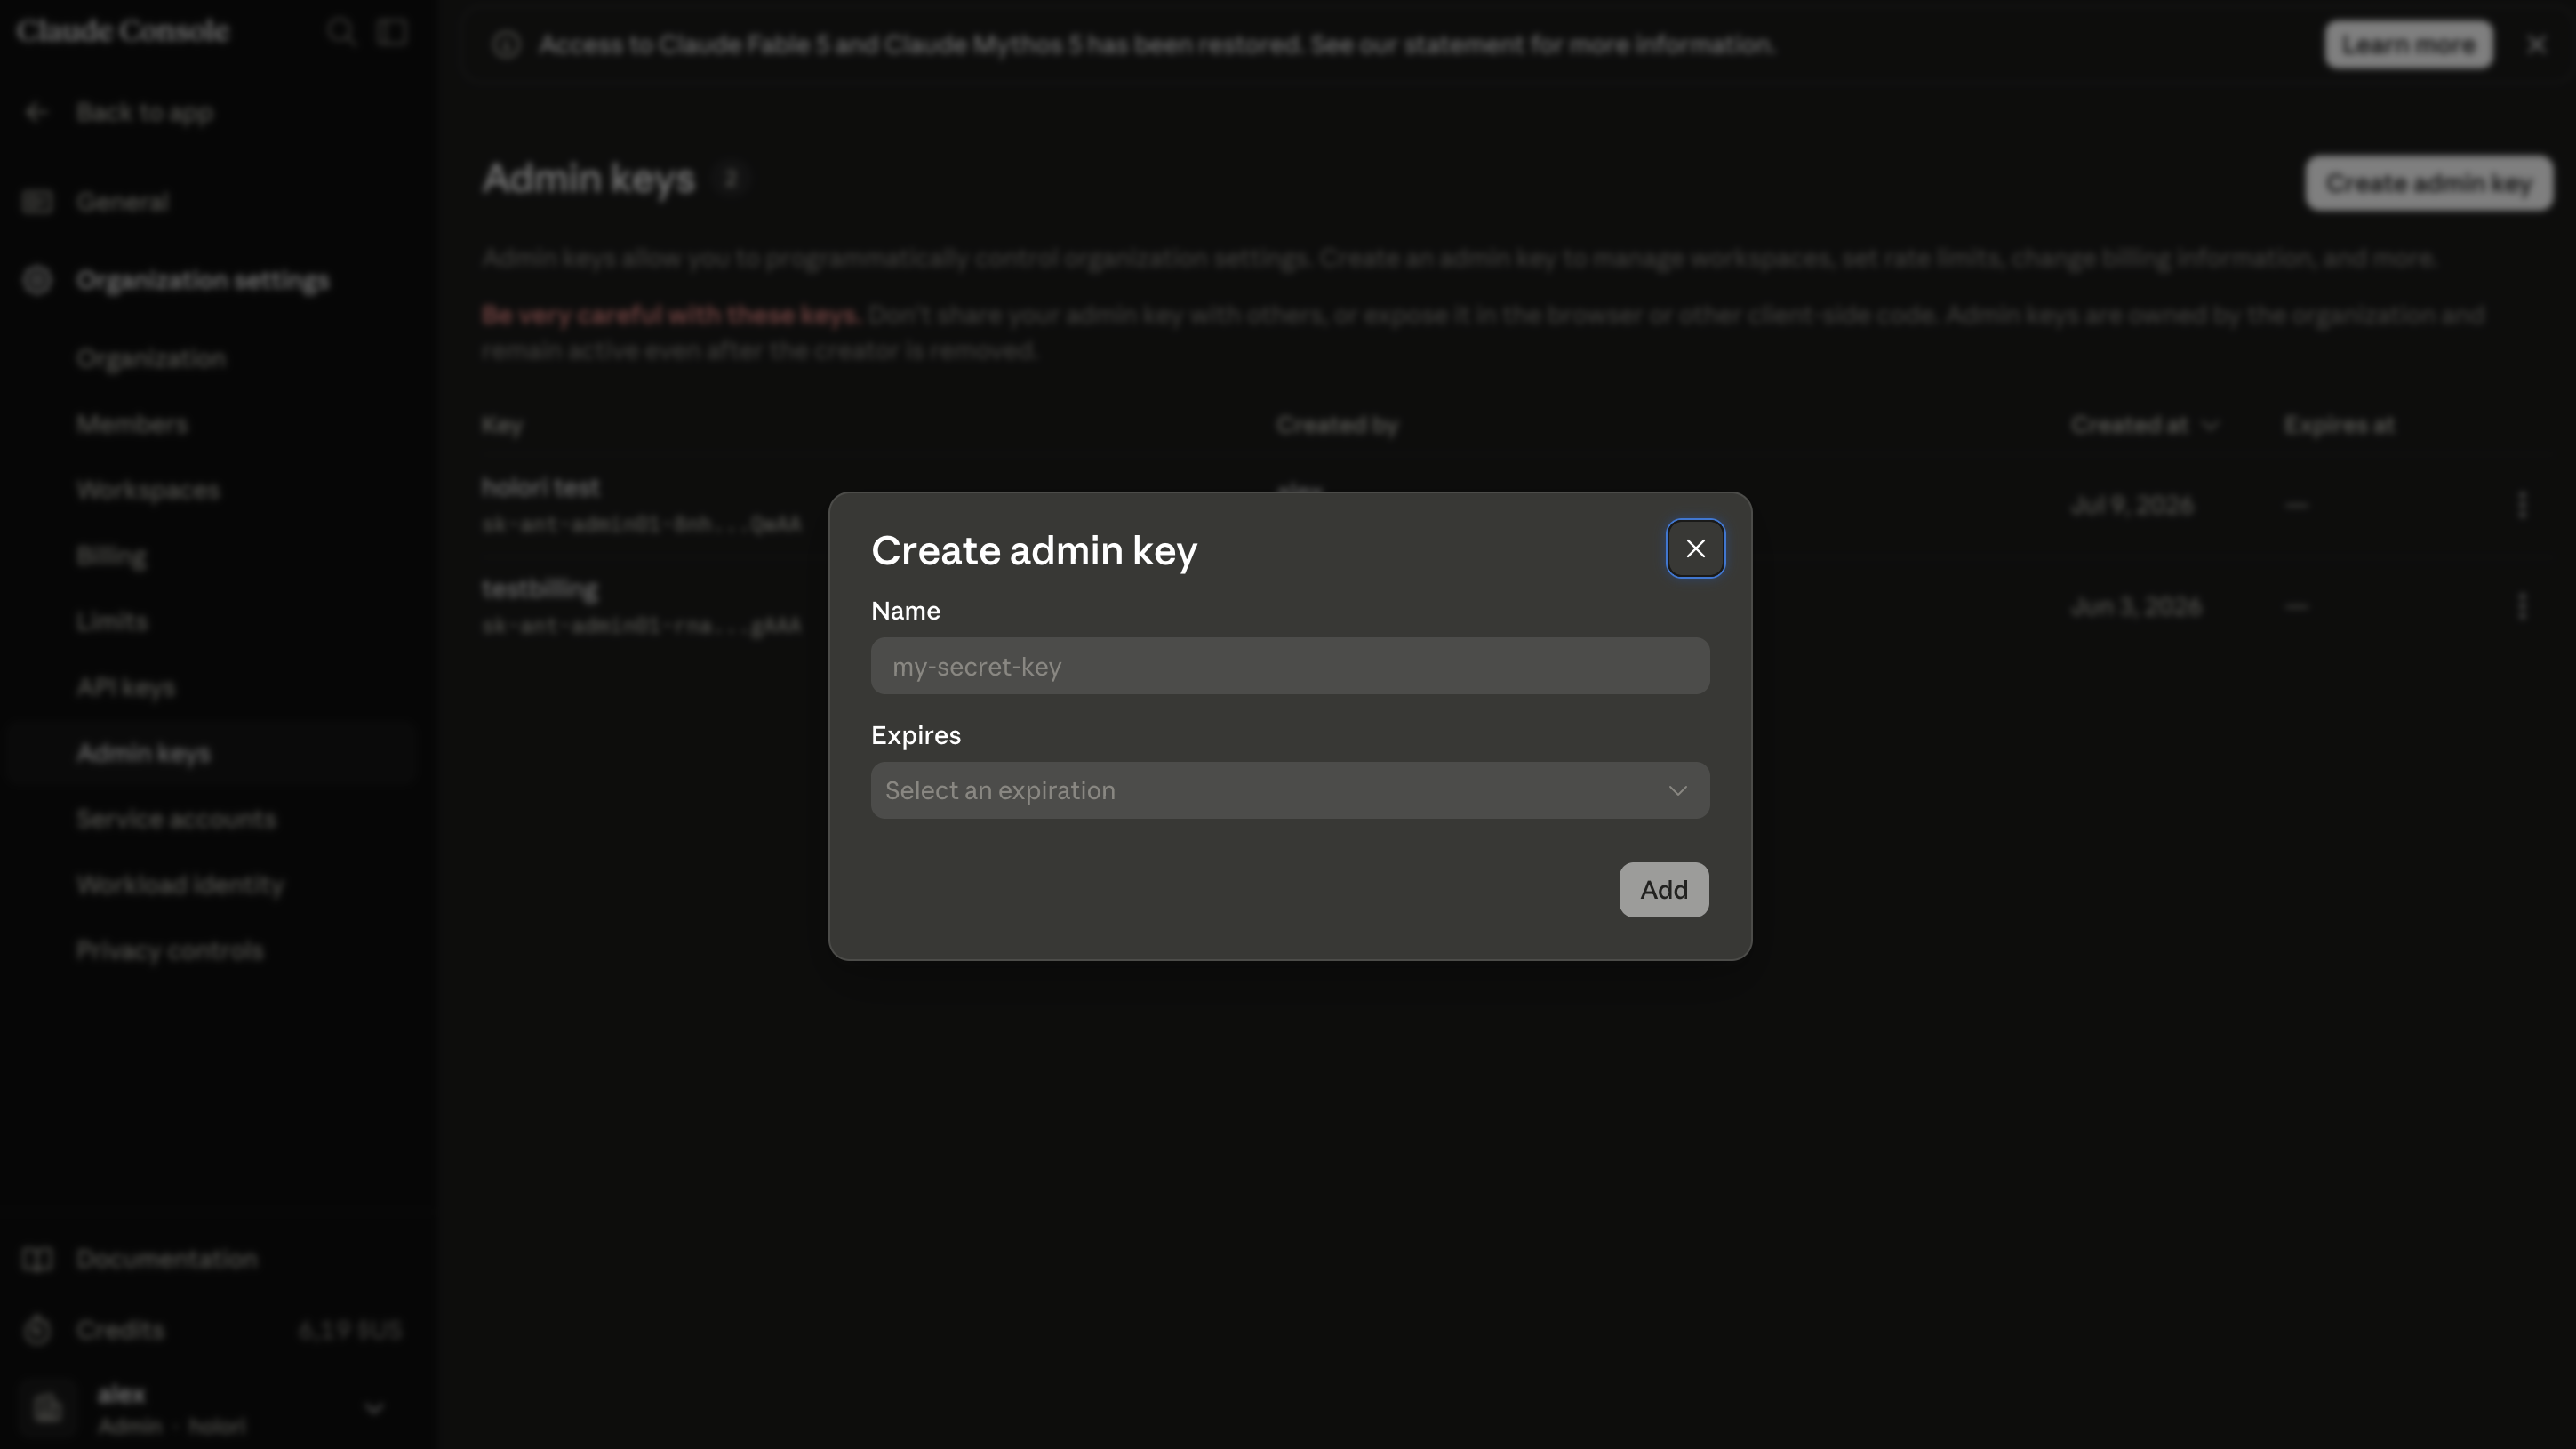Click the Jul 9, 2026 date cell
Image resolution: width=2576 pixels, height=1449 pixels.
pos(2132,505)
